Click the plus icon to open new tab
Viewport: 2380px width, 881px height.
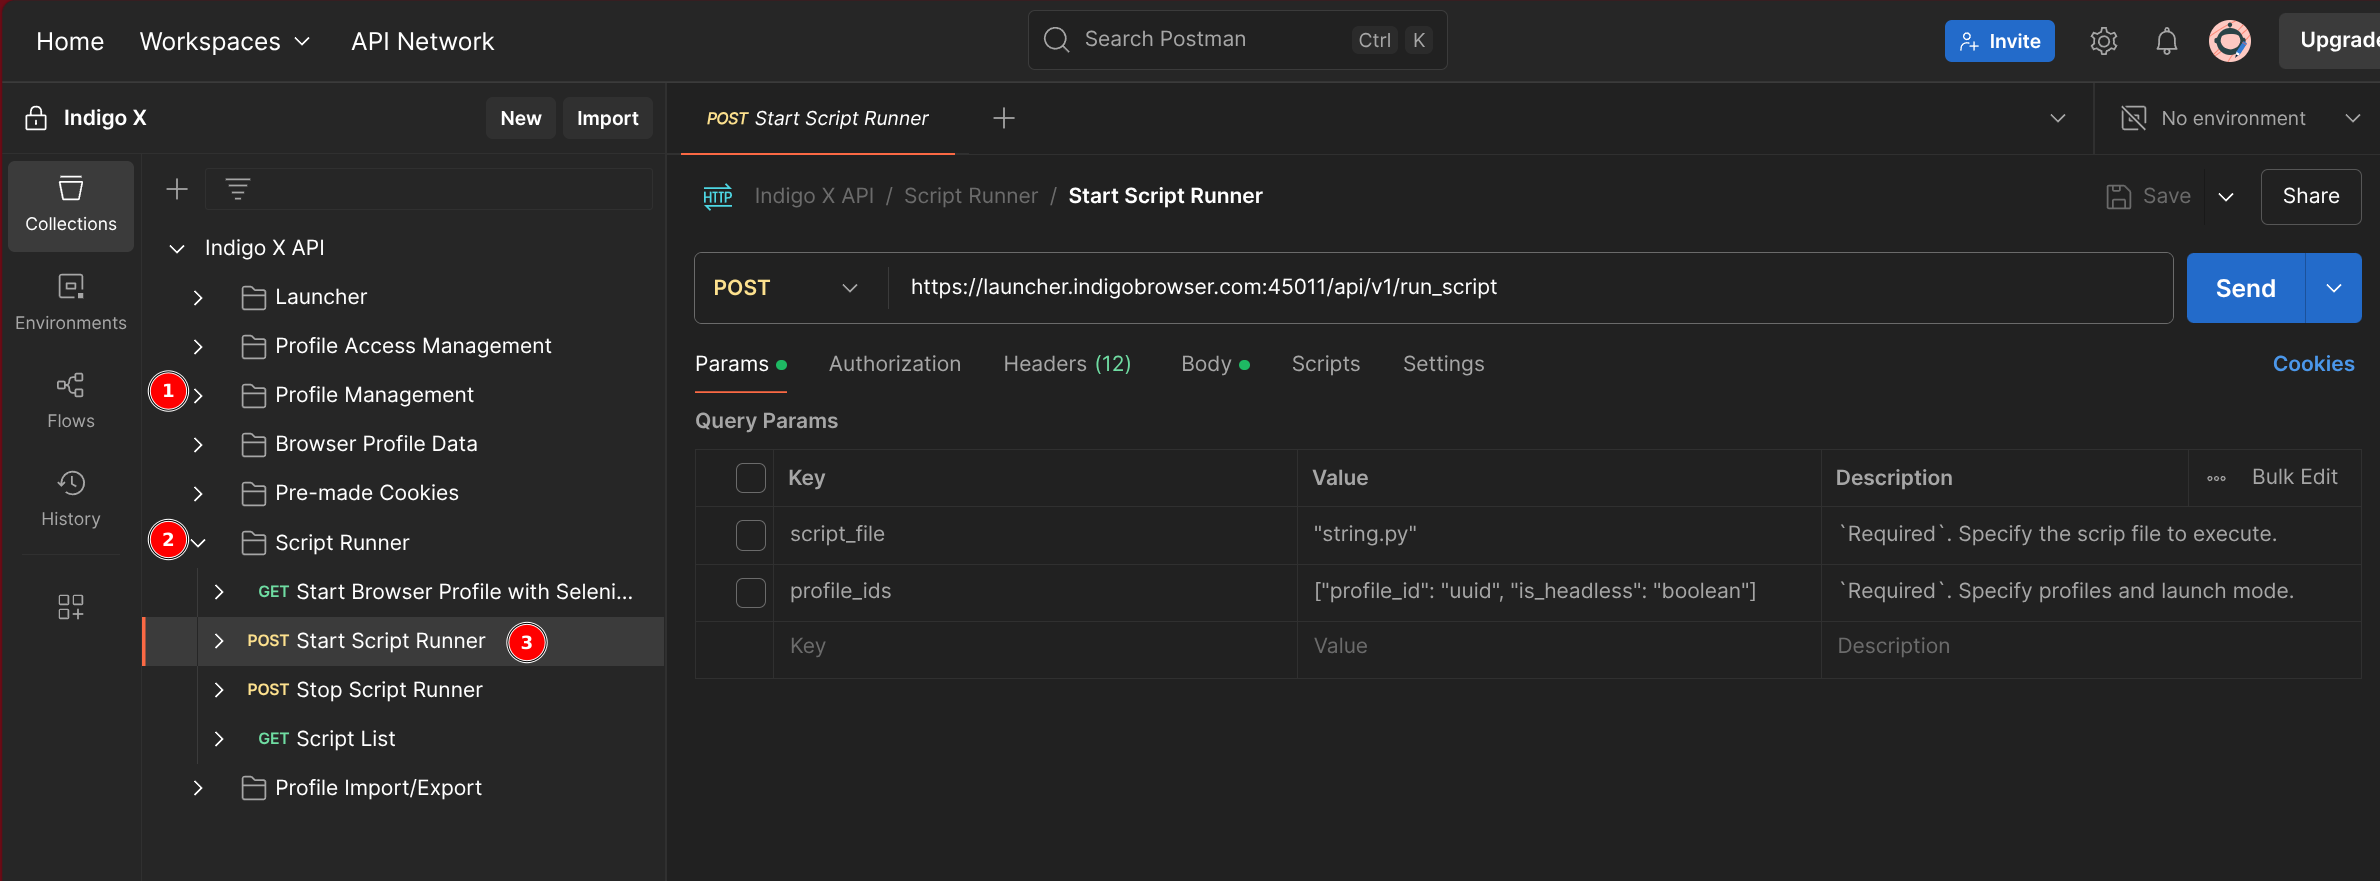coord(1004,118)
